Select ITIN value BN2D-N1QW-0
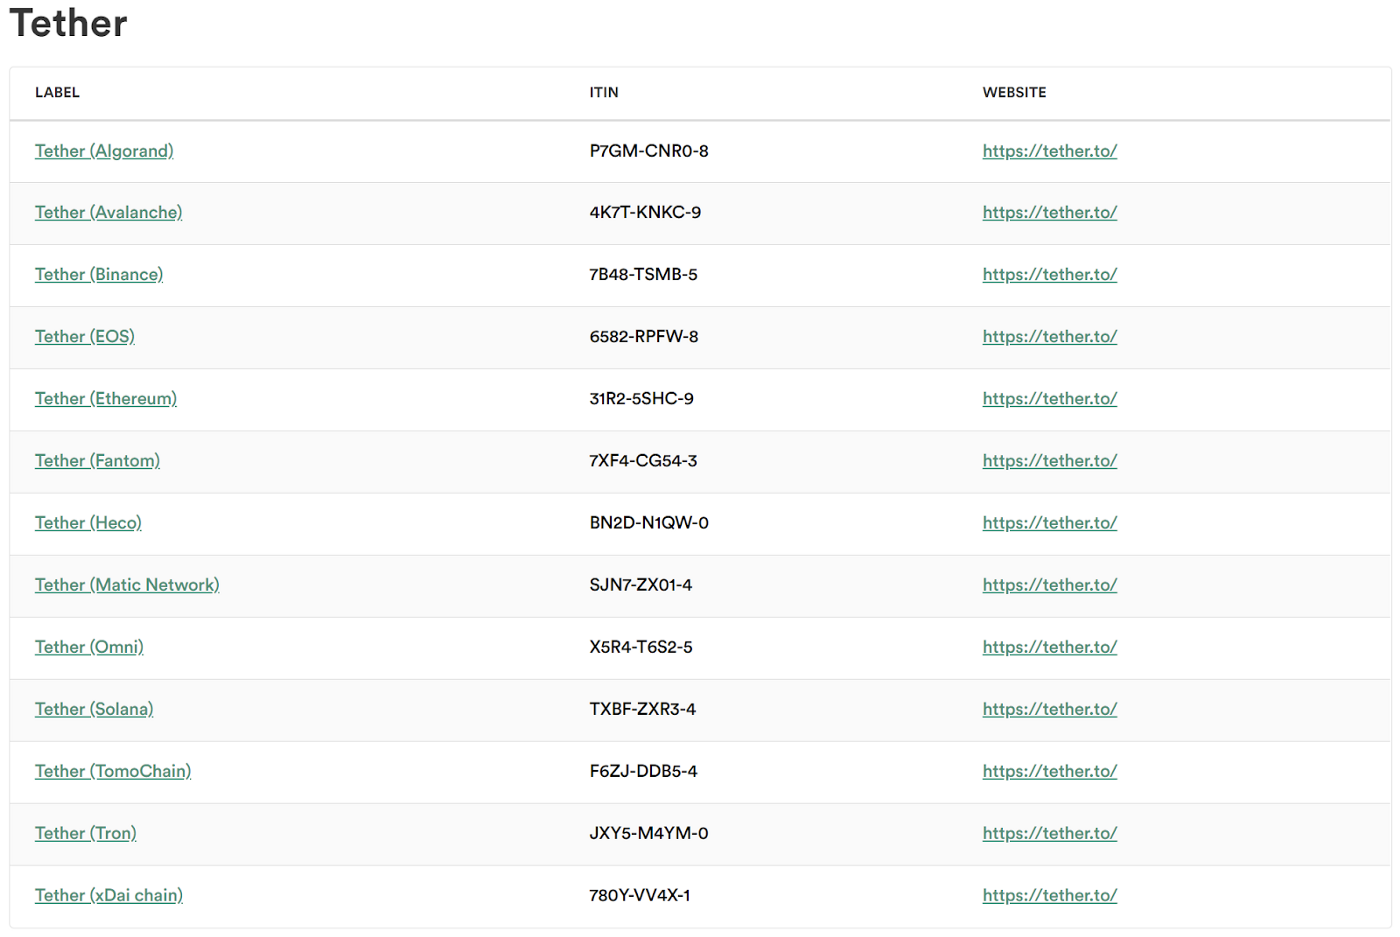The width and height of the screenshot is (1400, 937). point(649,523)
